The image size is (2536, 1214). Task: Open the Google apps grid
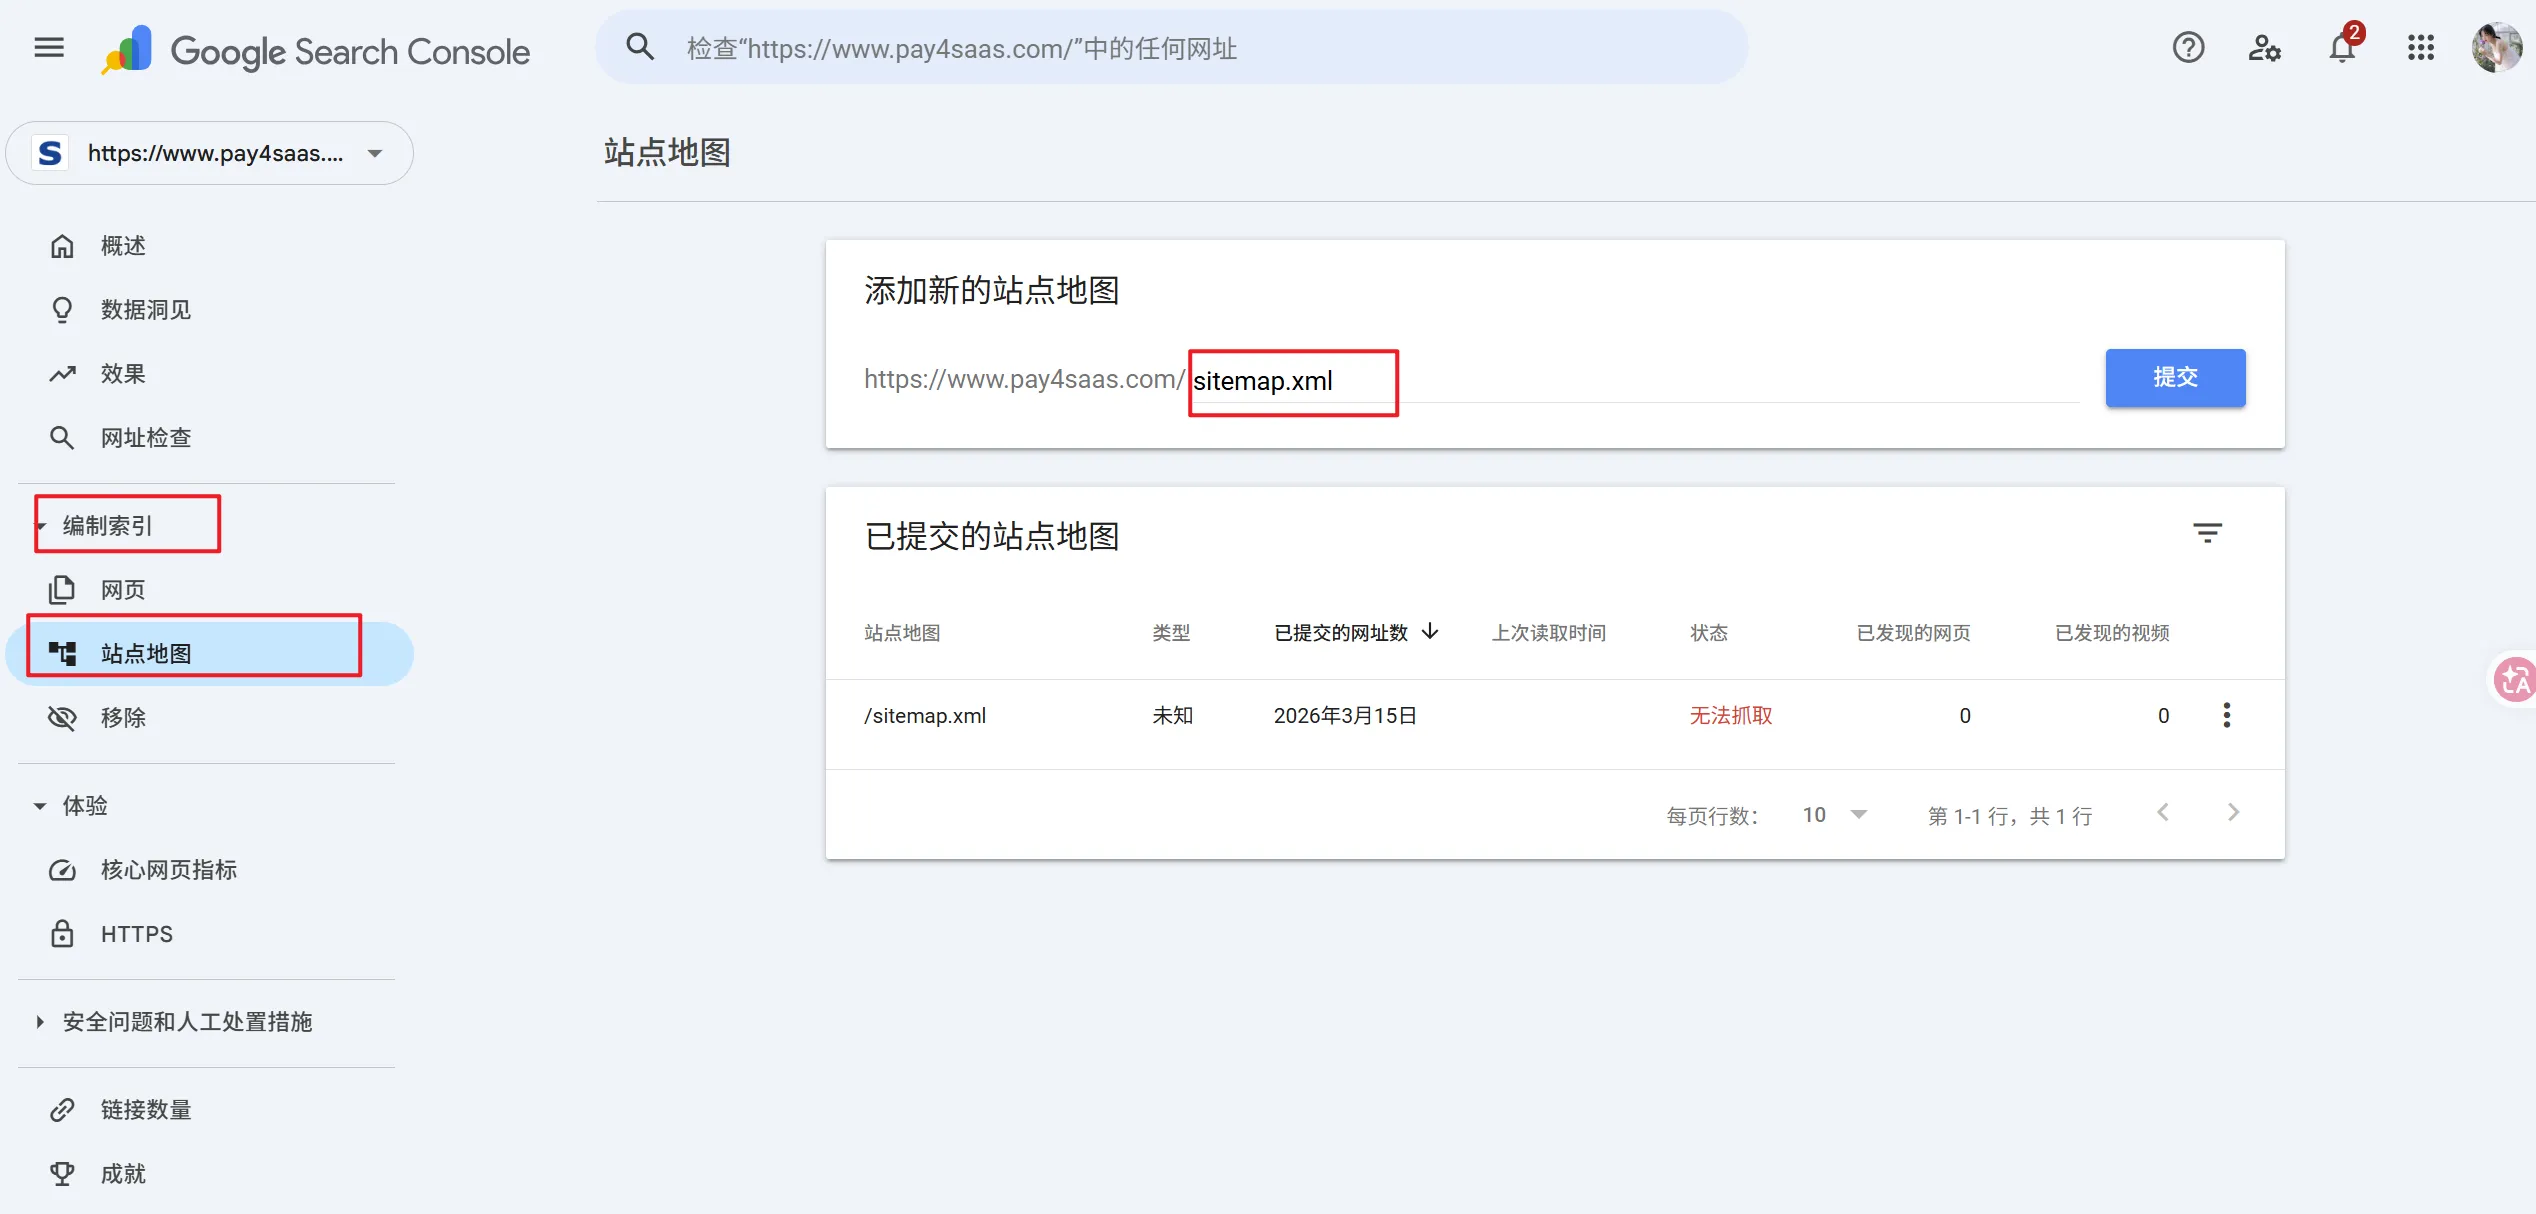[x=2420, y=48]
